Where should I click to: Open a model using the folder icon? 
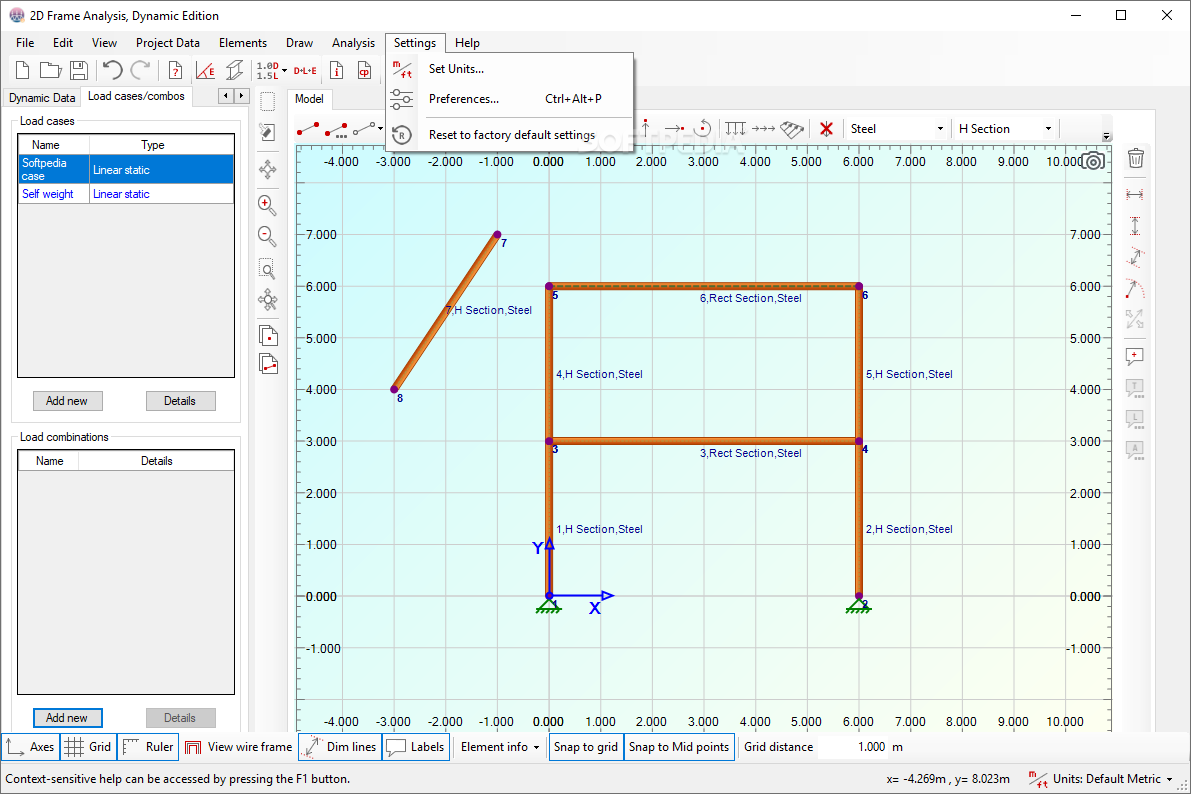click(50, 71)
